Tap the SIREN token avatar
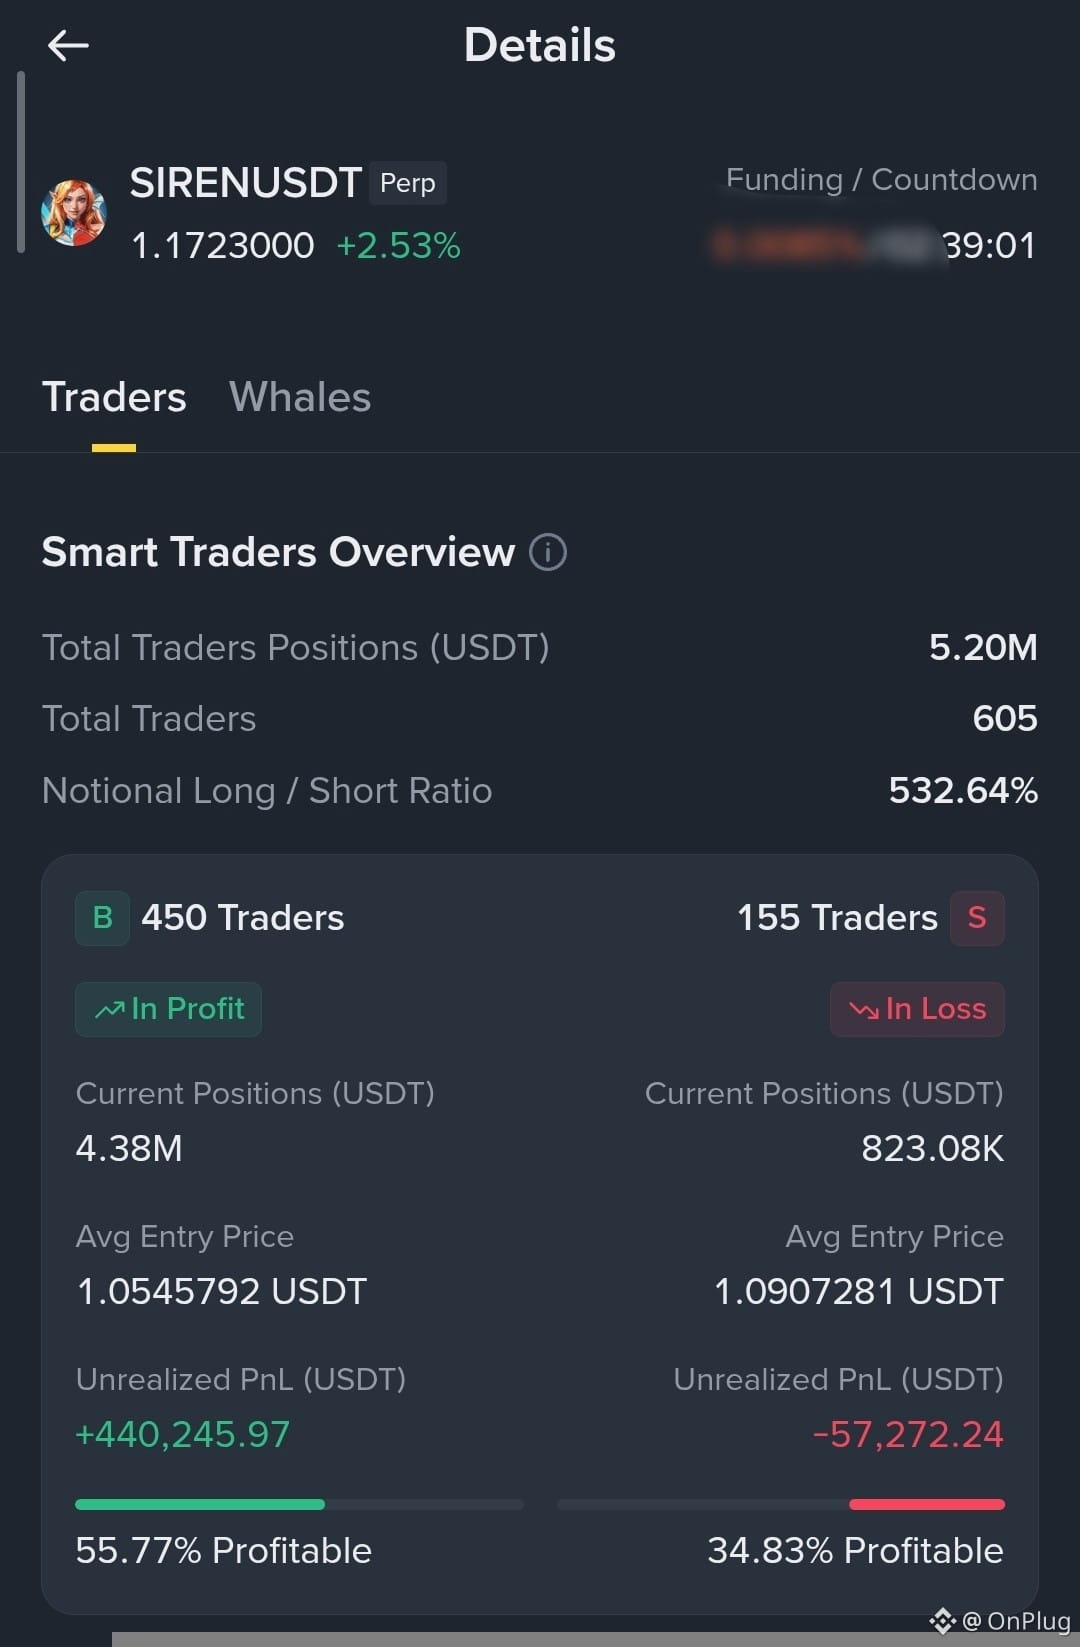The height and width of the screenshot is (1647, 1080). click(73, 213)
